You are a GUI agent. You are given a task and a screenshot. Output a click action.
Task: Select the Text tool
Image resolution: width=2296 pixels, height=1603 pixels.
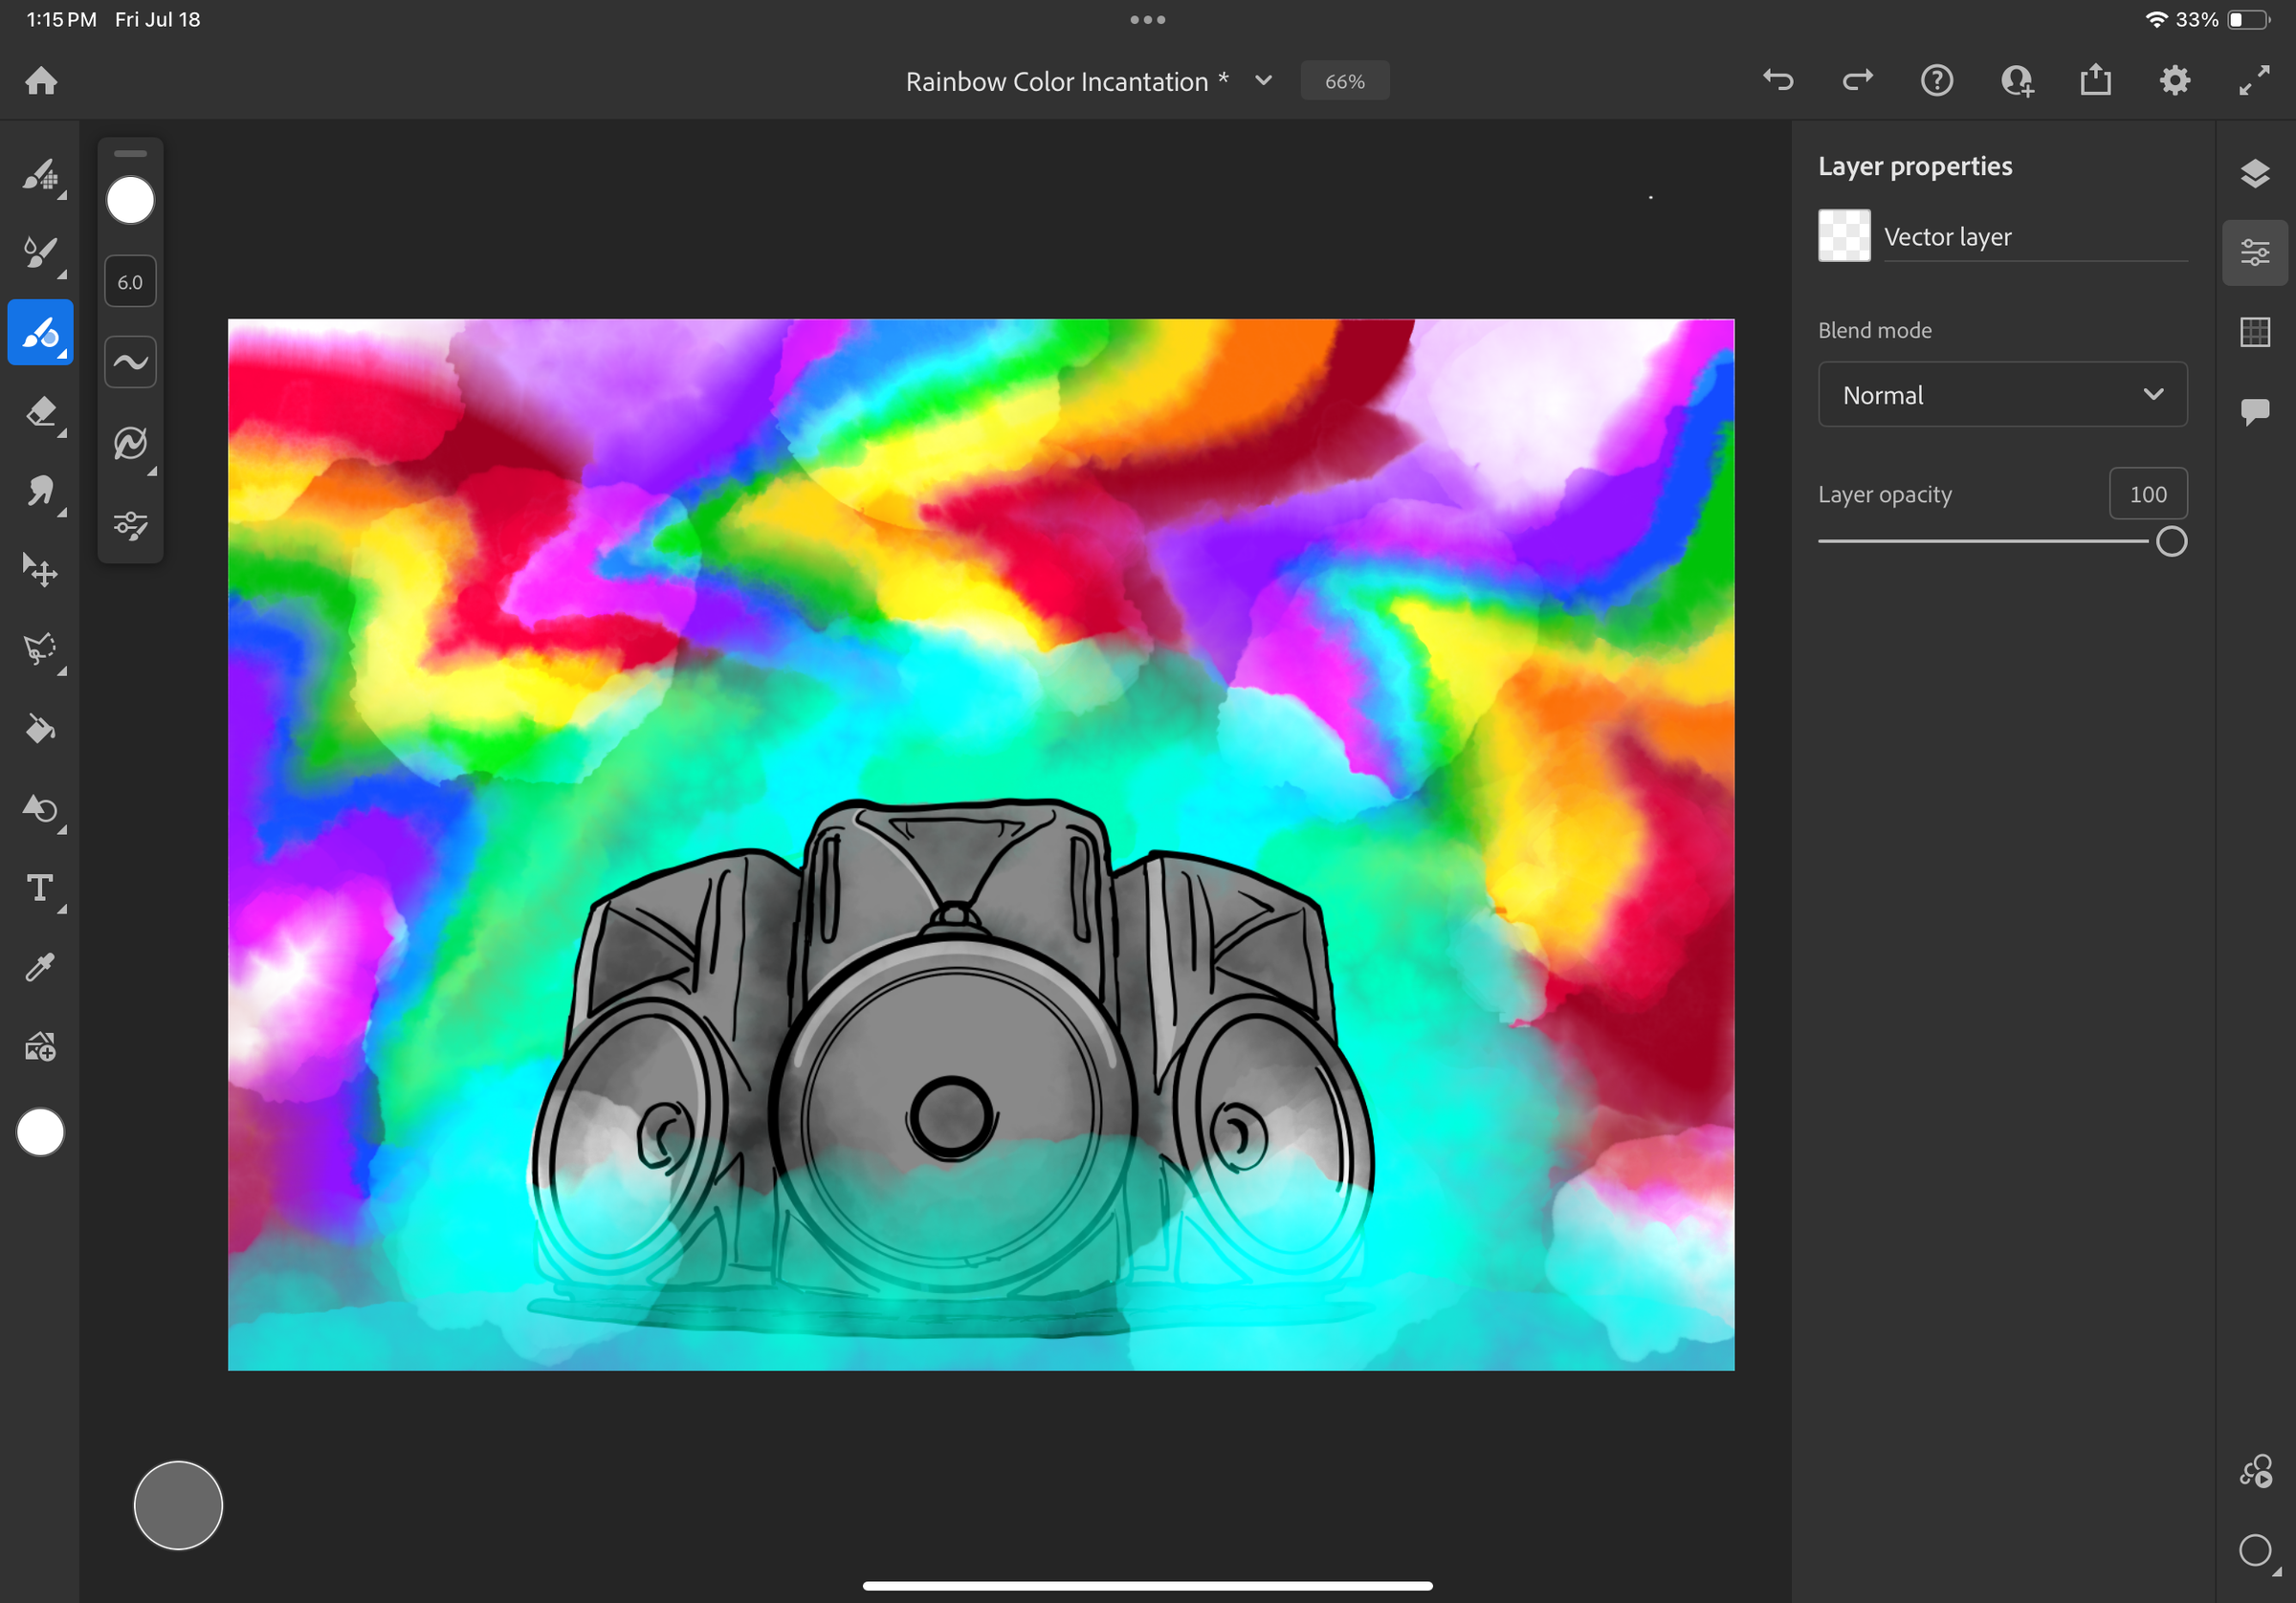coord(41,888)
